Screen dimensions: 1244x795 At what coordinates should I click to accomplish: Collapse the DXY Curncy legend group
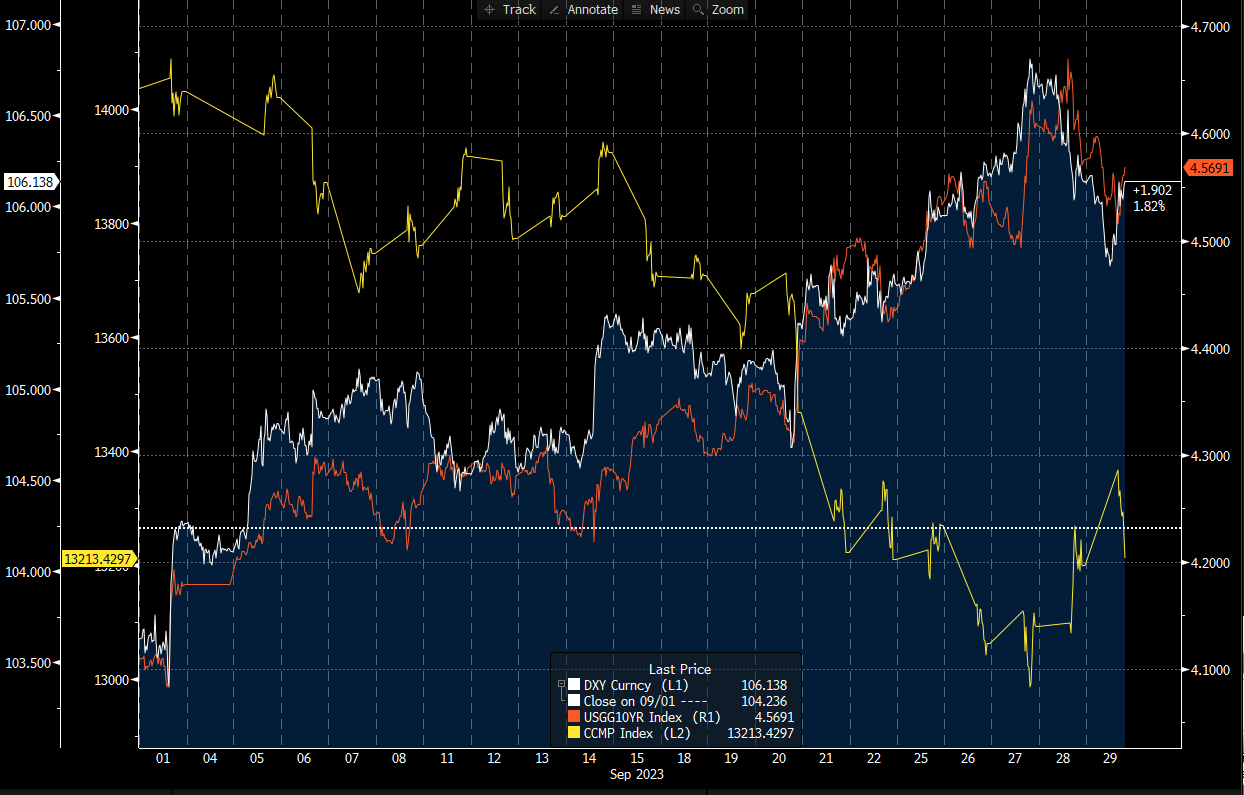pyautogui.click(x=561, y=686)
